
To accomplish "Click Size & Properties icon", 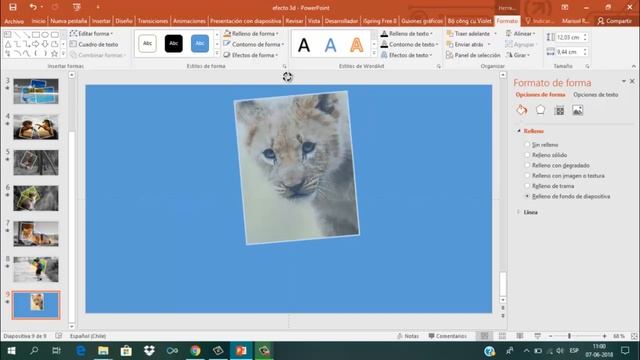I will pos(559,110).
